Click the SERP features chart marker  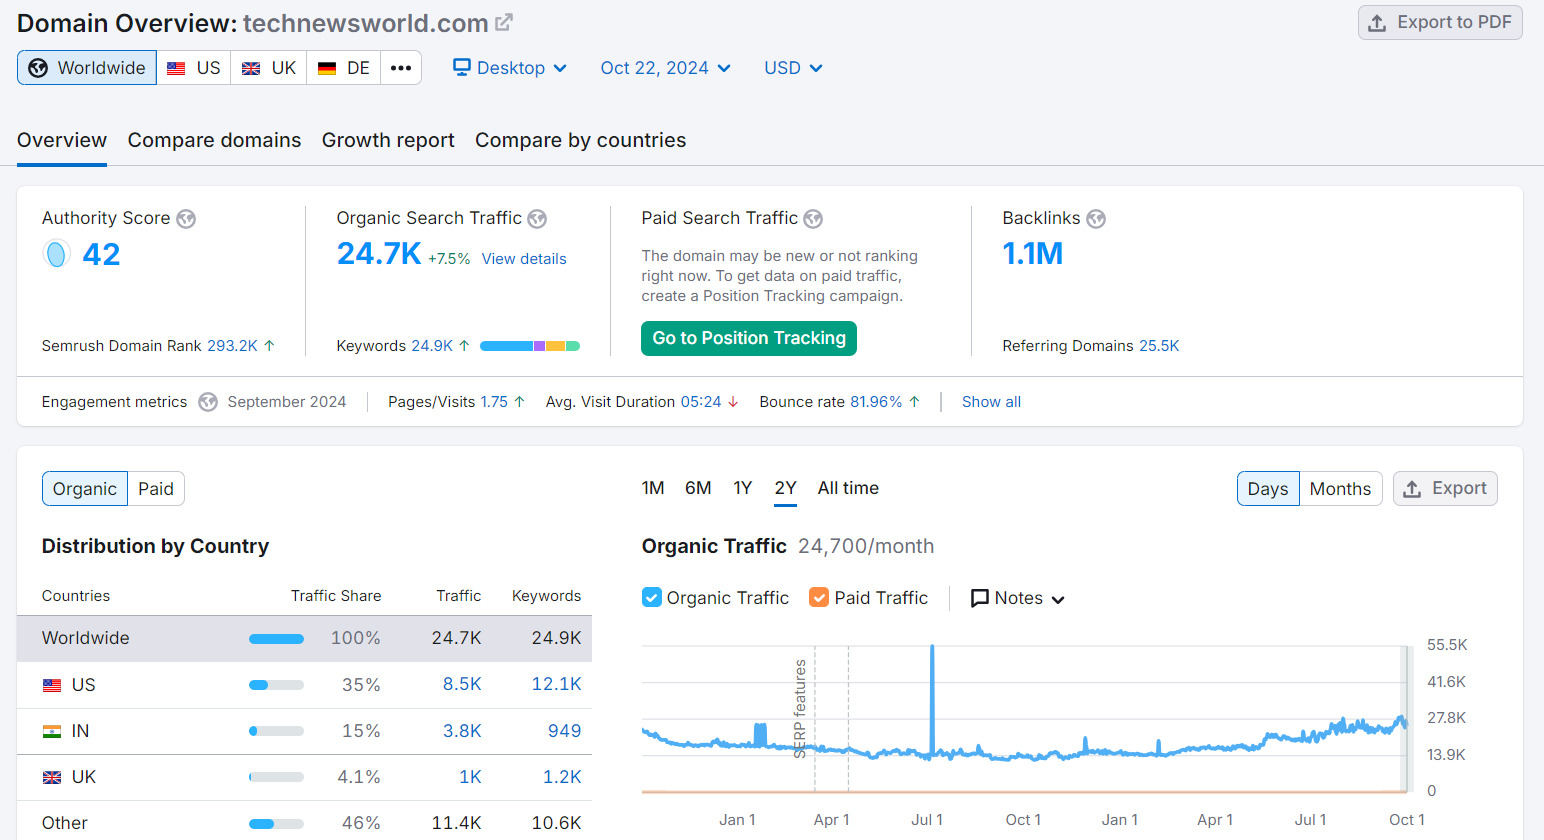tap(800, 708)
